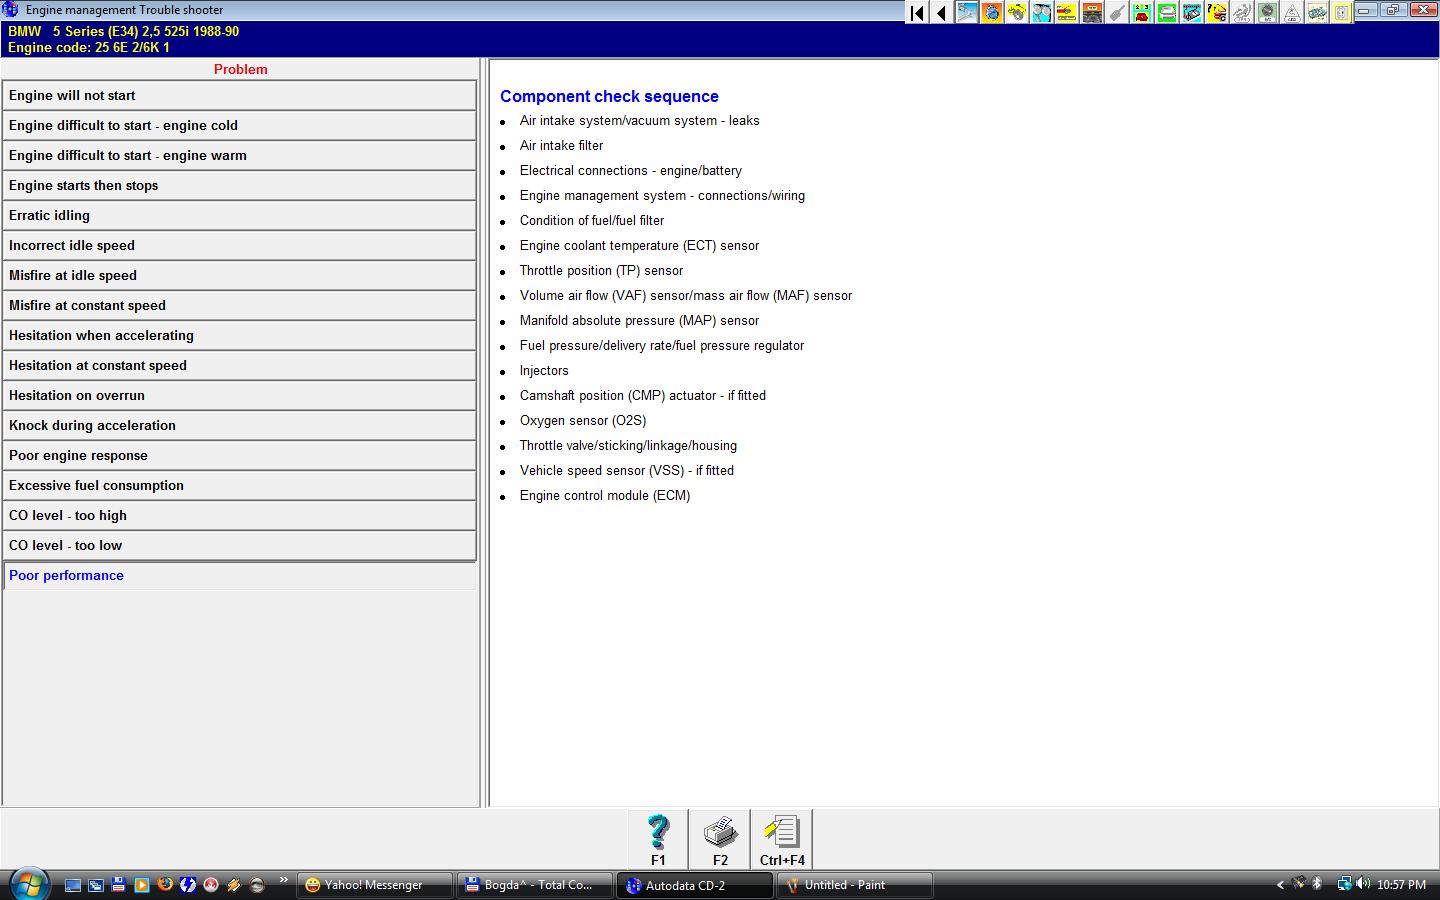The image size is (1440, 900).
Task: Click 'Throttle position (TP) sensor' item
Action: click(601, 270)
